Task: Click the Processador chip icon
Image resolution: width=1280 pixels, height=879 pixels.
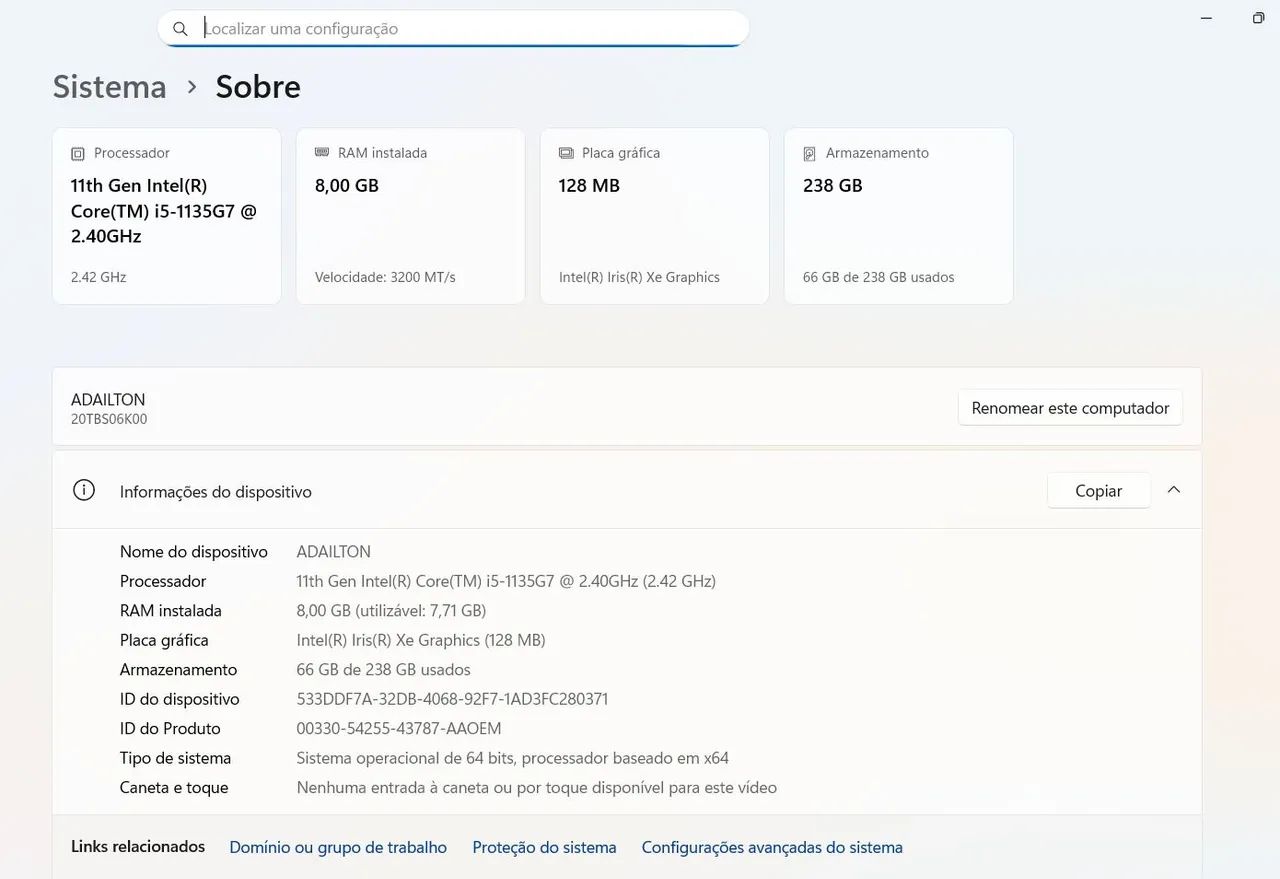Action: tap(78, 154)
